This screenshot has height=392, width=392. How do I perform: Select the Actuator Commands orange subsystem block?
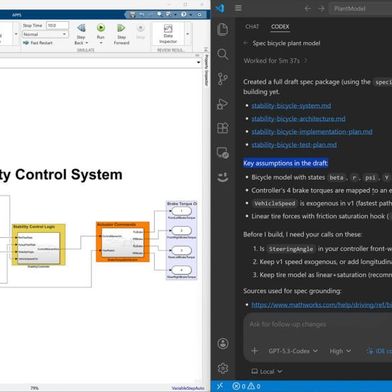[123, 242]
